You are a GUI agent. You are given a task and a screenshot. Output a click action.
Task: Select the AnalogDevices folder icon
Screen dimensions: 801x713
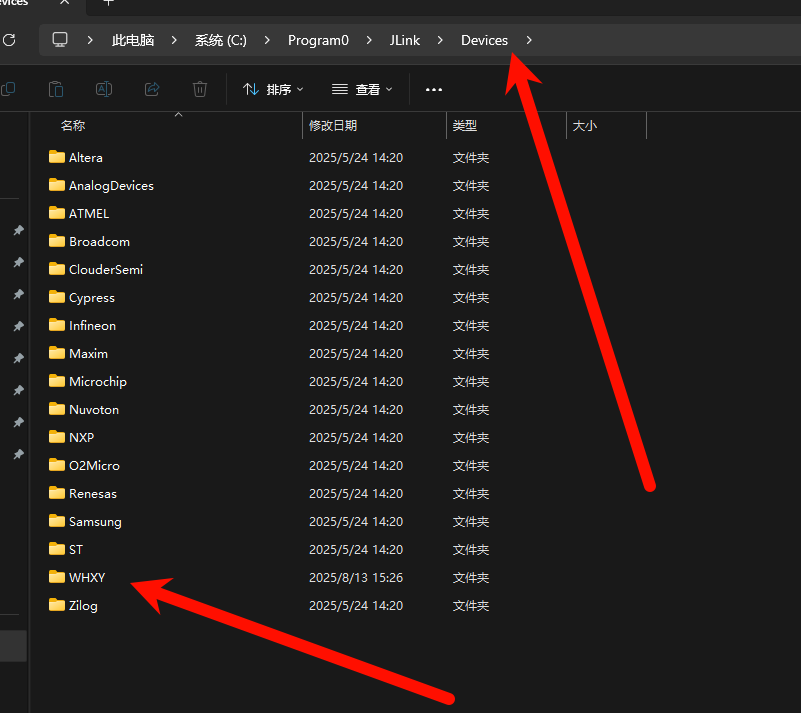point(57,184)
